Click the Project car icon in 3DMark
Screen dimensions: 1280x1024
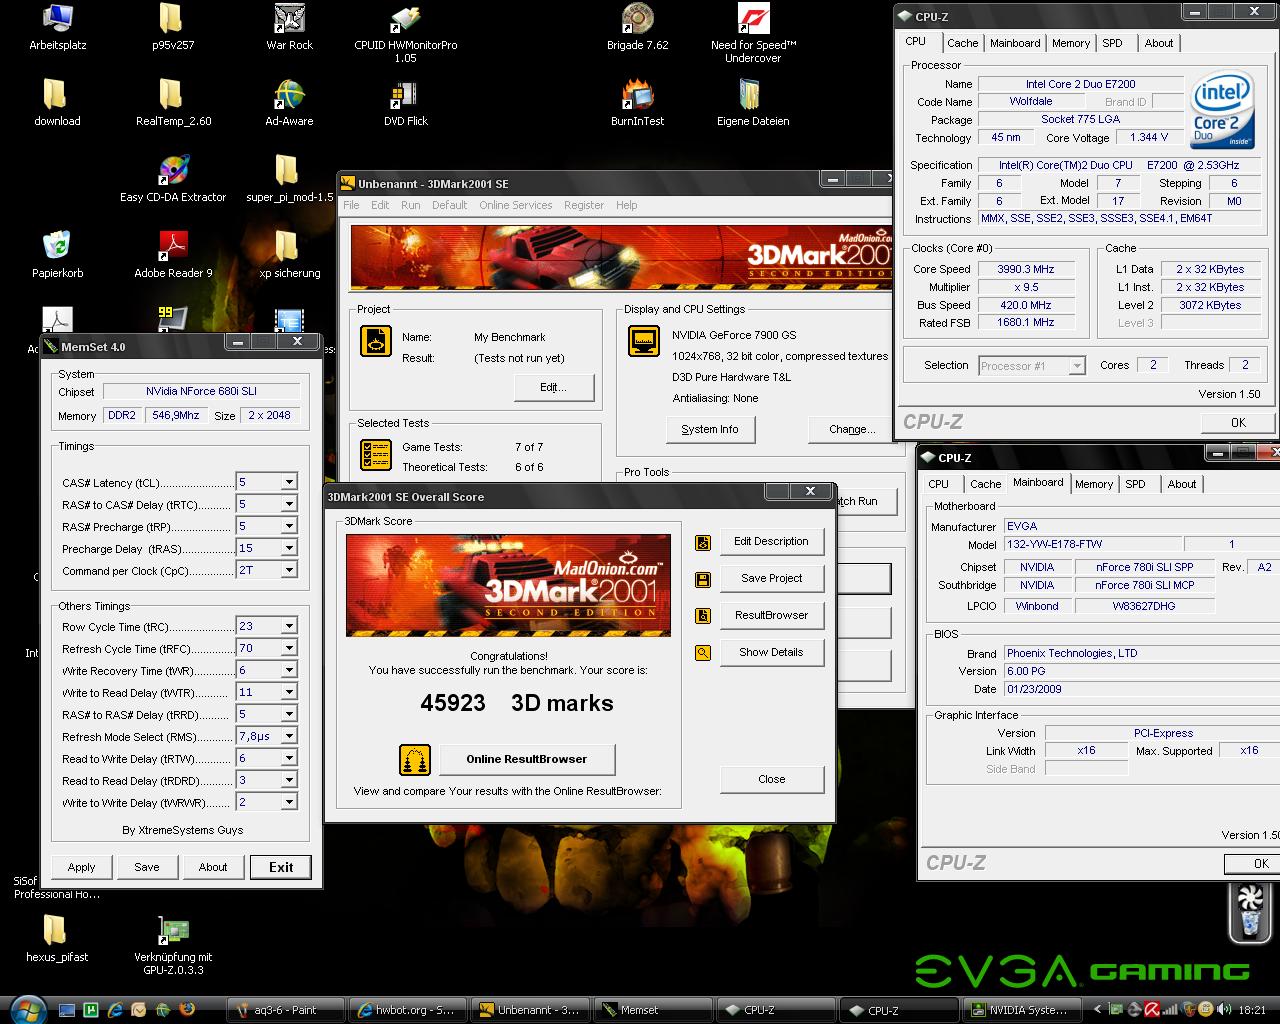pos(376,341)
